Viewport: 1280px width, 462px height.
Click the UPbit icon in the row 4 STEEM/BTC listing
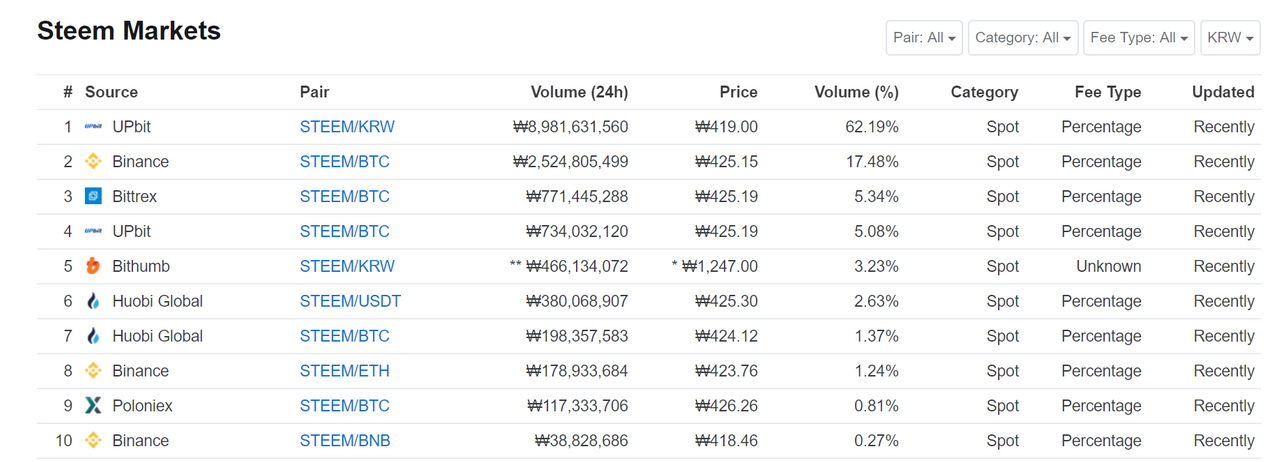(x=93, y=232)
